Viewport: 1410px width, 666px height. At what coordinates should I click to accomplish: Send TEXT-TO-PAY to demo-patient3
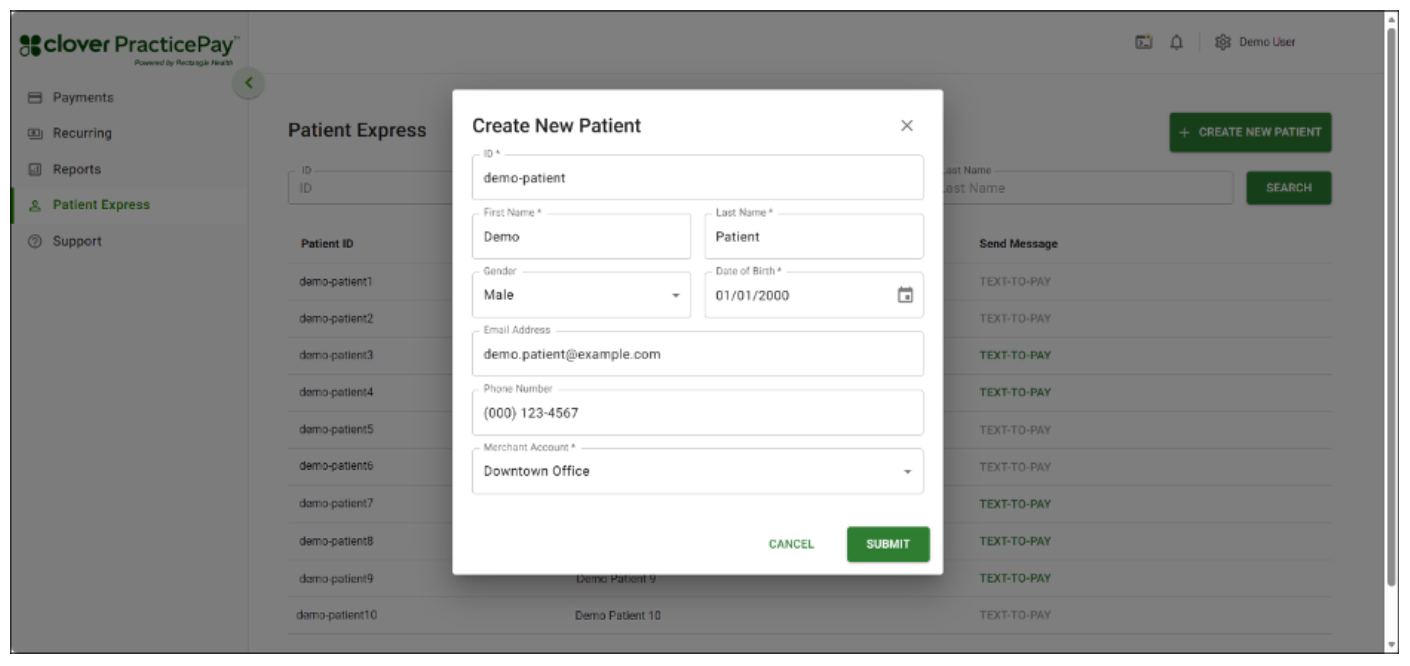pyautogui.click(x=1014, y=352)
